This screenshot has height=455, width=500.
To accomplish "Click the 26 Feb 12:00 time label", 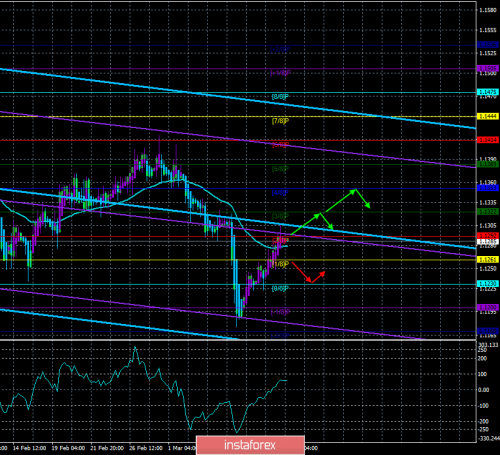I will pyautogui.click(x=146, y=448).
